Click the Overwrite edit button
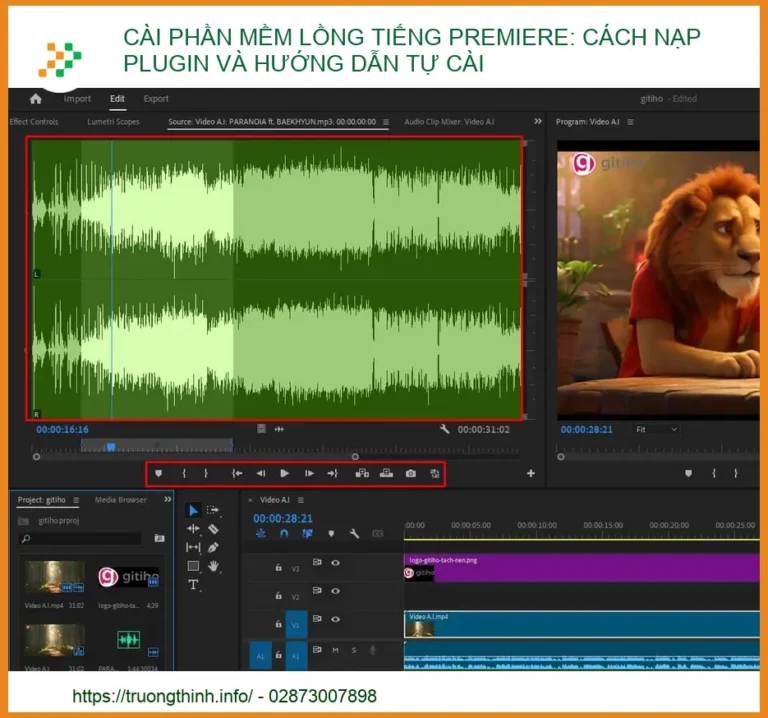768x718 pixels. [386, 474]
